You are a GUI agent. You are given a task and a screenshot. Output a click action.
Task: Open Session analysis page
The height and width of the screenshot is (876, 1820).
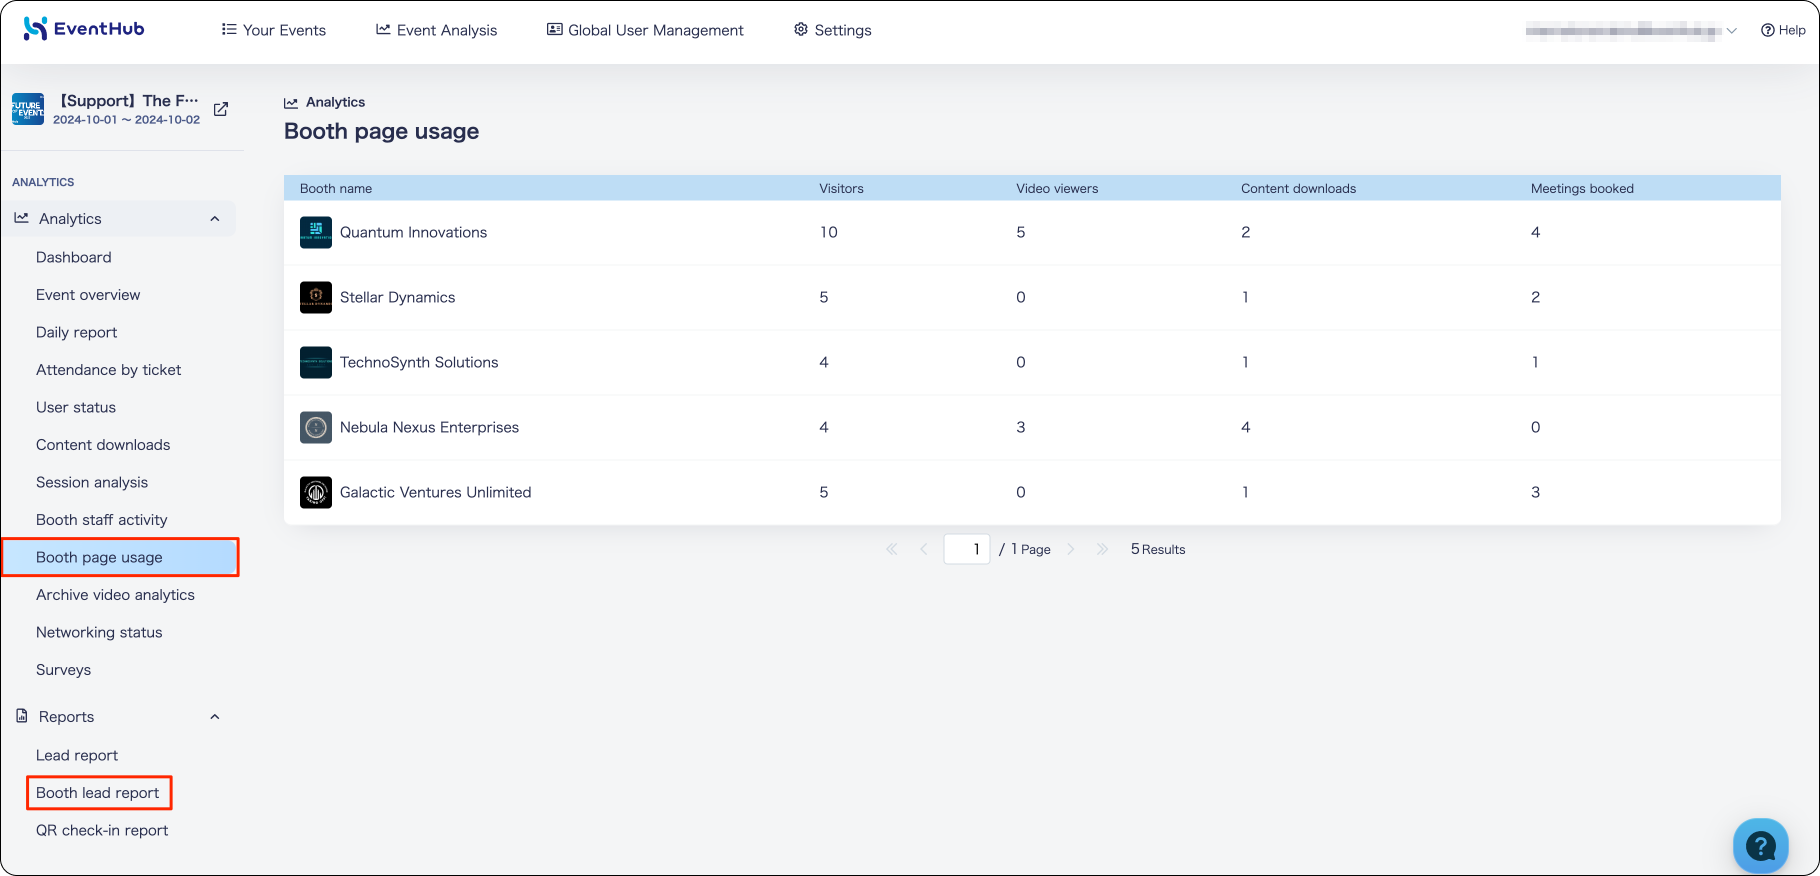[x=92, y=482]
